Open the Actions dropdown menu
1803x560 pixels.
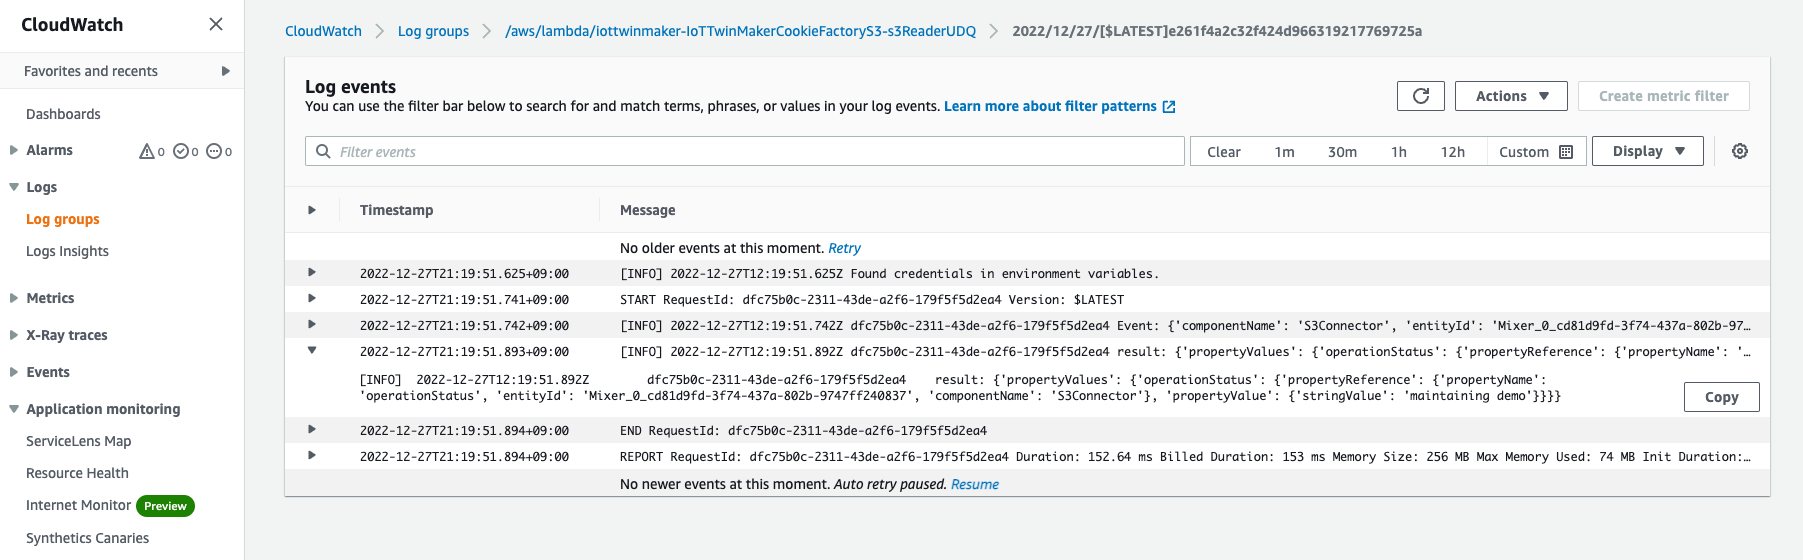tap(1511, 96)
